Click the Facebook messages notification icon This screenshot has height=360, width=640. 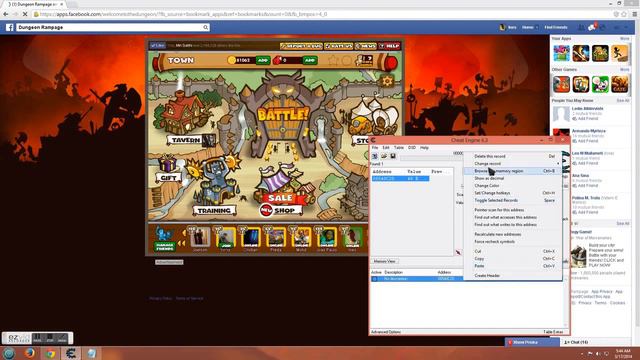click(x=591, y=27)
